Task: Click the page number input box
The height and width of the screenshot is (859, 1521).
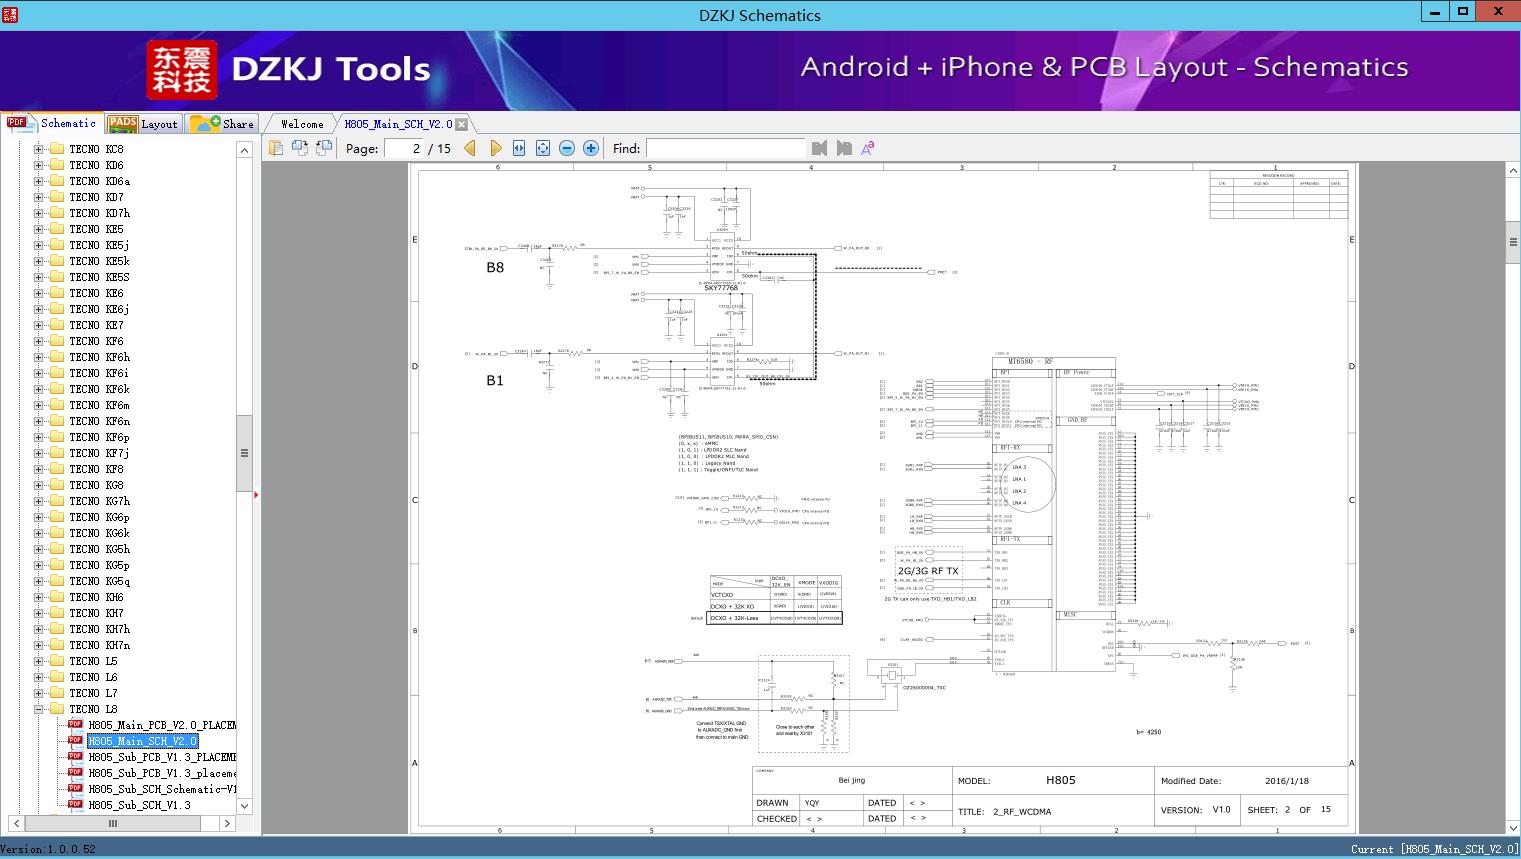Action: pyautogui.click(x=404, y=148)
